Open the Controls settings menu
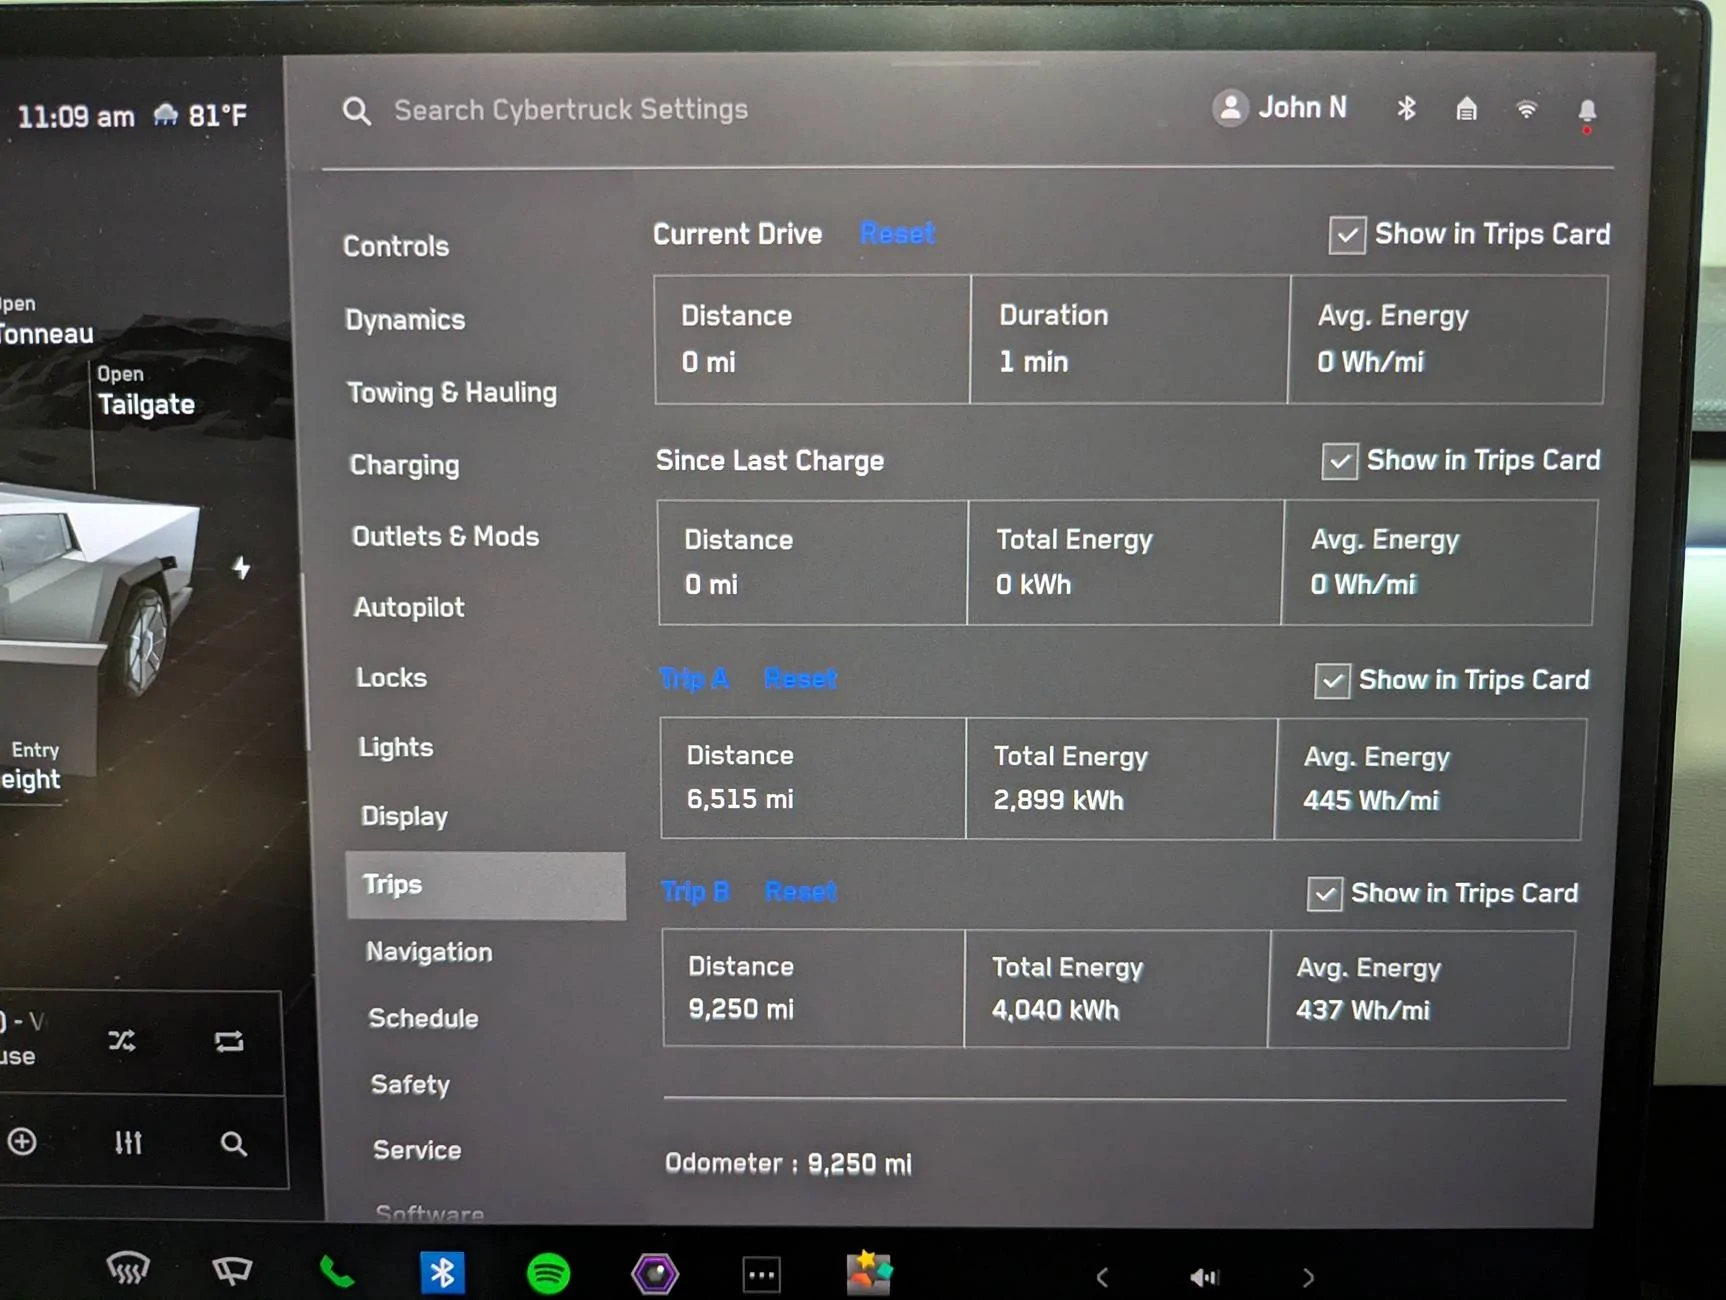 point(396,246)
